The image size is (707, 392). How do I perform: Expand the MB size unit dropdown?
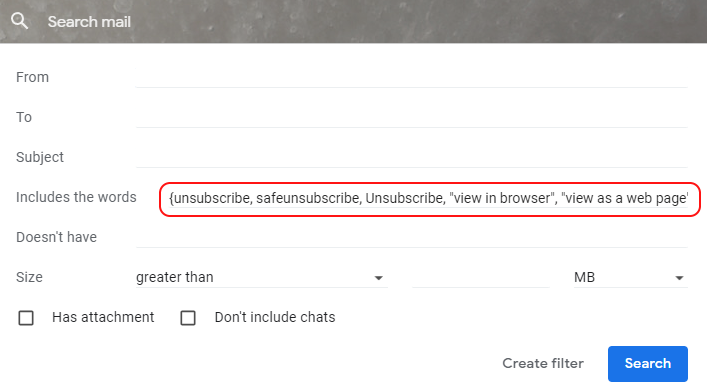click(631, 277)
